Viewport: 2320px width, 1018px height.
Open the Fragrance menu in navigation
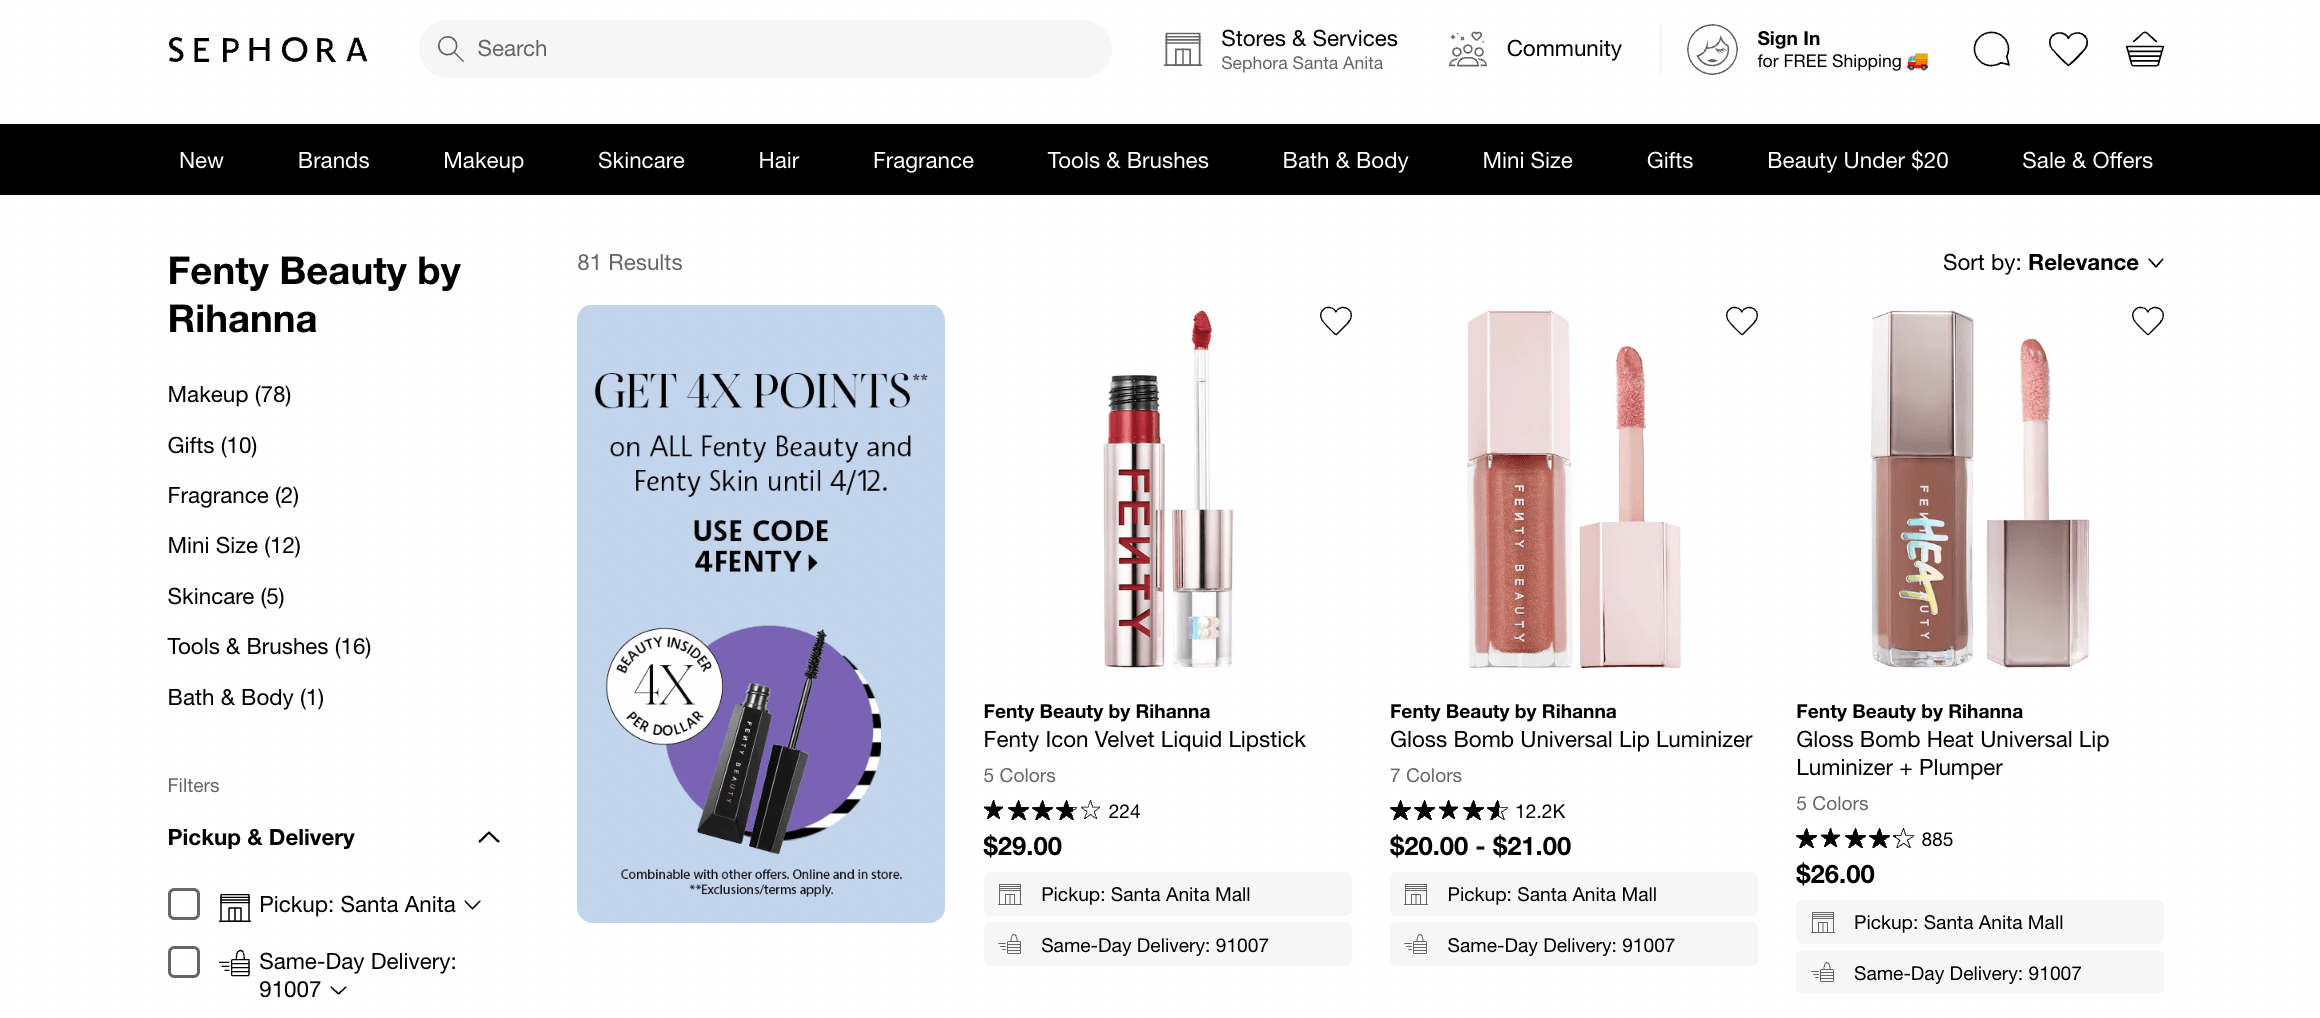click(922, 160)
